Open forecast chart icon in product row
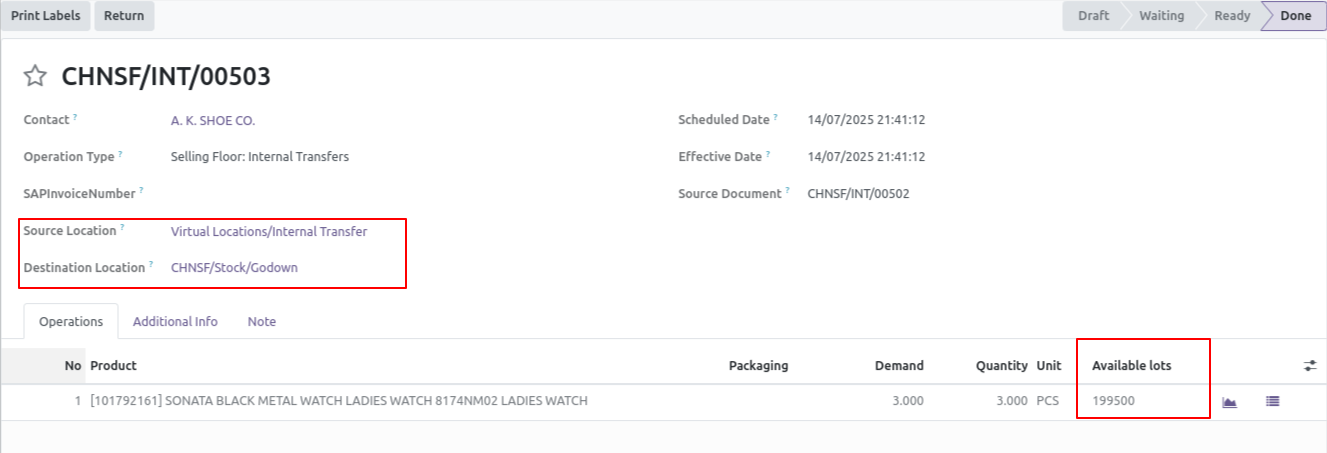Image resolution: width=1327 pixels, height=453 pixels. pyautogui.click(x=1230, y=401)
